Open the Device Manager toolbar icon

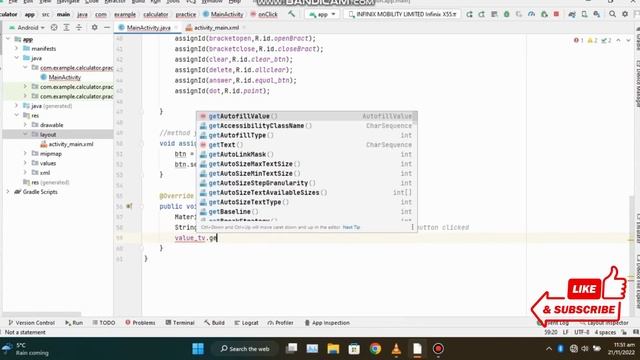point(584,14)
